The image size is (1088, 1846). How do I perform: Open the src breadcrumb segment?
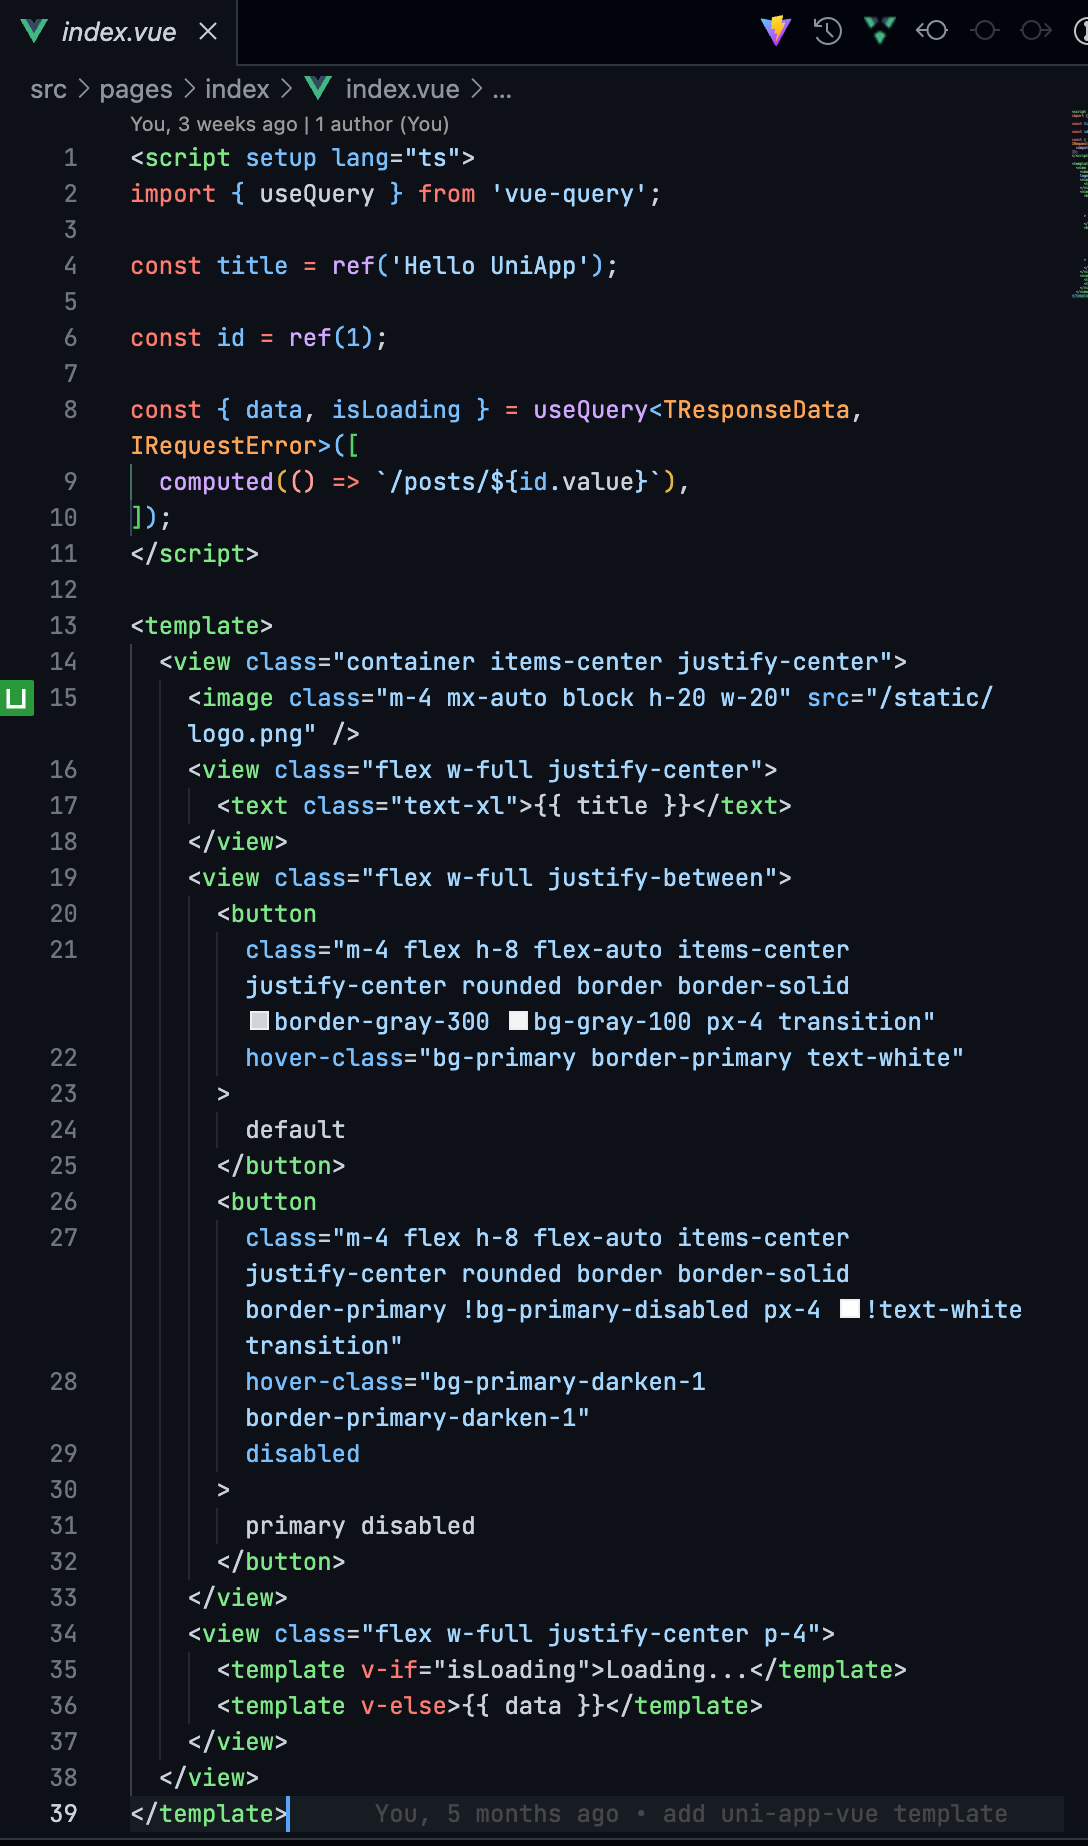pyautogui.click(x=48, y=90)
